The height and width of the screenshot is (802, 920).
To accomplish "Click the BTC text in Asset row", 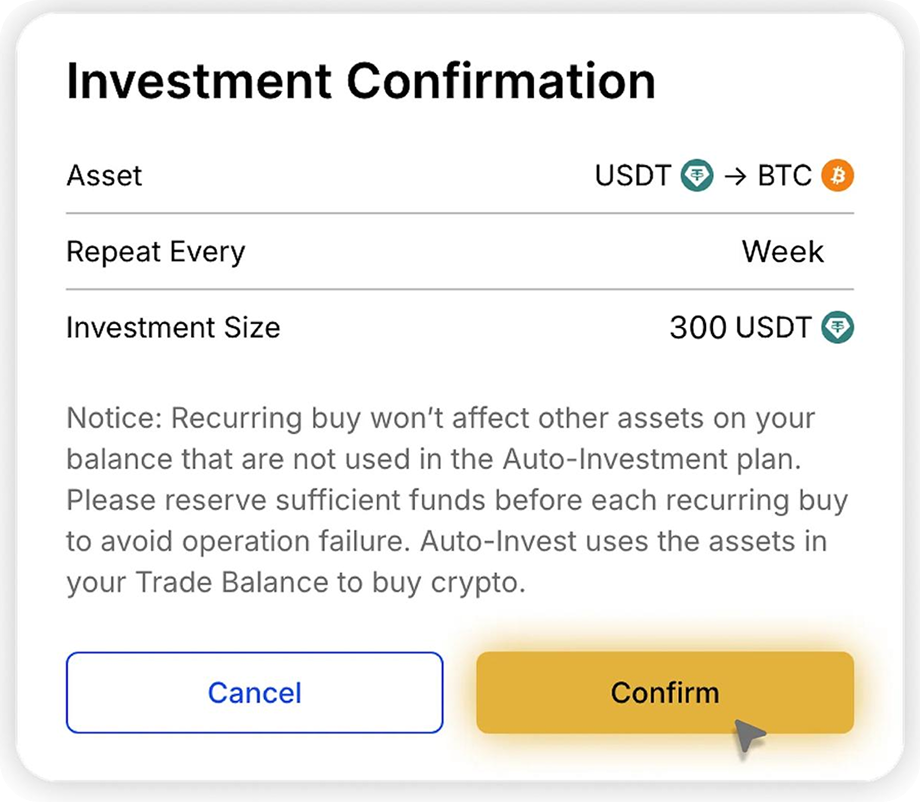I will point(785,176).
